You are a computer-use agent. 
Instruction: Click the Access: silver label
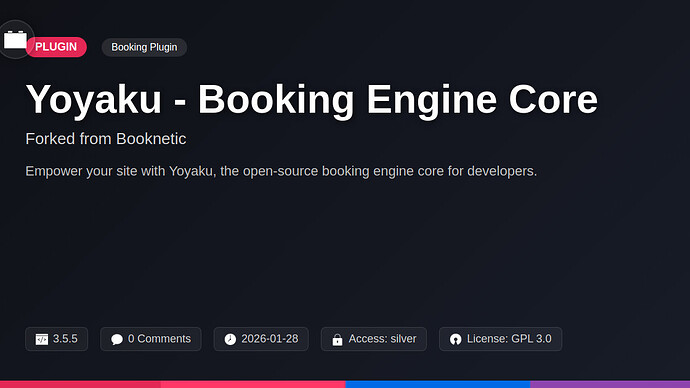(x=382, y=339)
